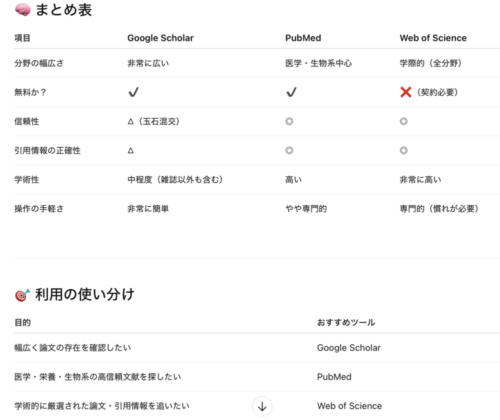
Task: Click the scroll-down arrow button
Action: tap(262, 406)
